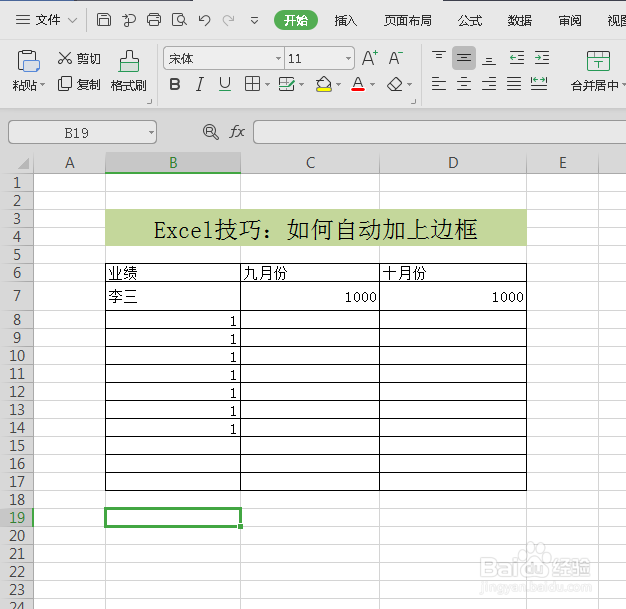Viewport: 626px width, 609px height.
Task: Click the Copy (复制) button
Action: coord(79,84)
